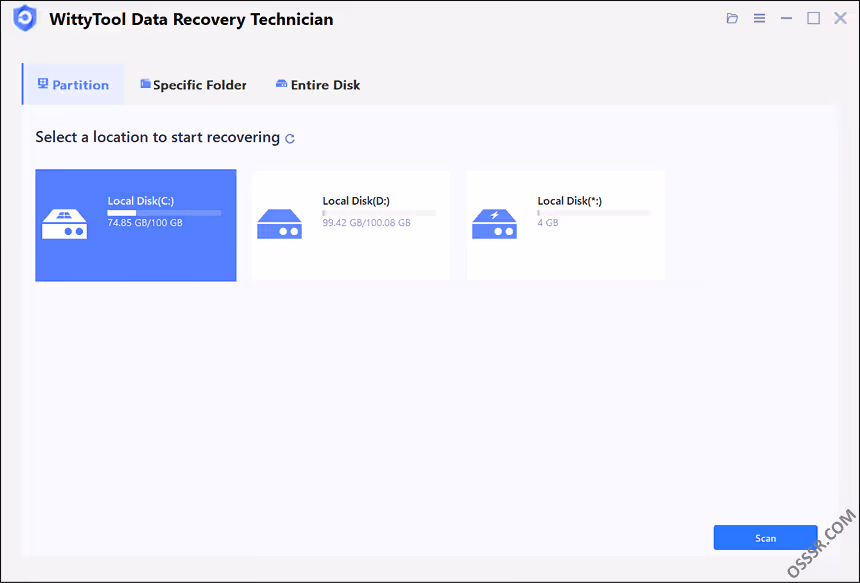
Task: Click the Local Disk(C:) label
Action: [141, 201]
